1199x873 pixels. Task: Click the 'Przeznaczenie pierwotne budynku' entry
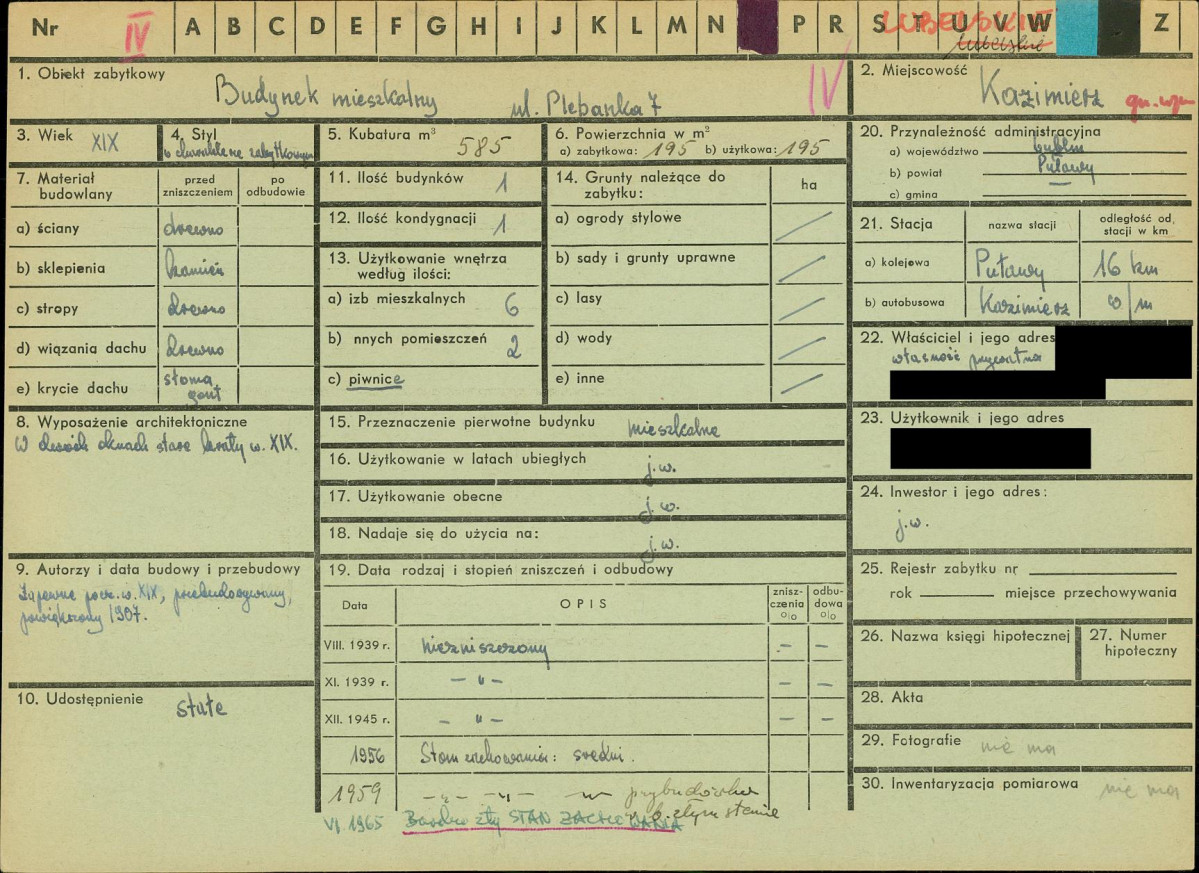pyautogui.click(x=674, y=427)
